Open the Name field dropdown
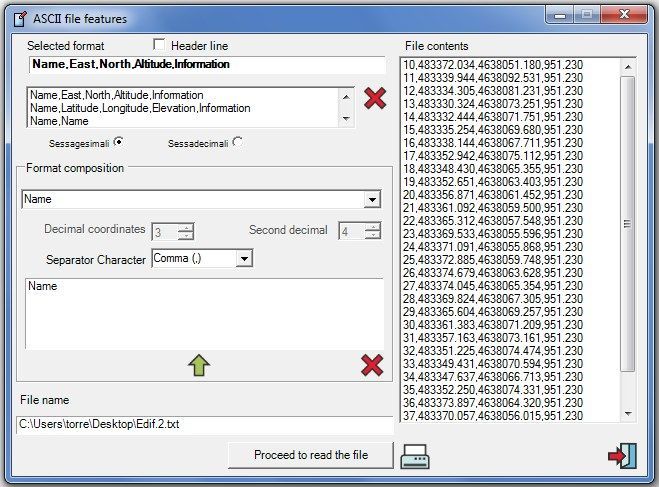659x487 pixels. tap(372, 200)
